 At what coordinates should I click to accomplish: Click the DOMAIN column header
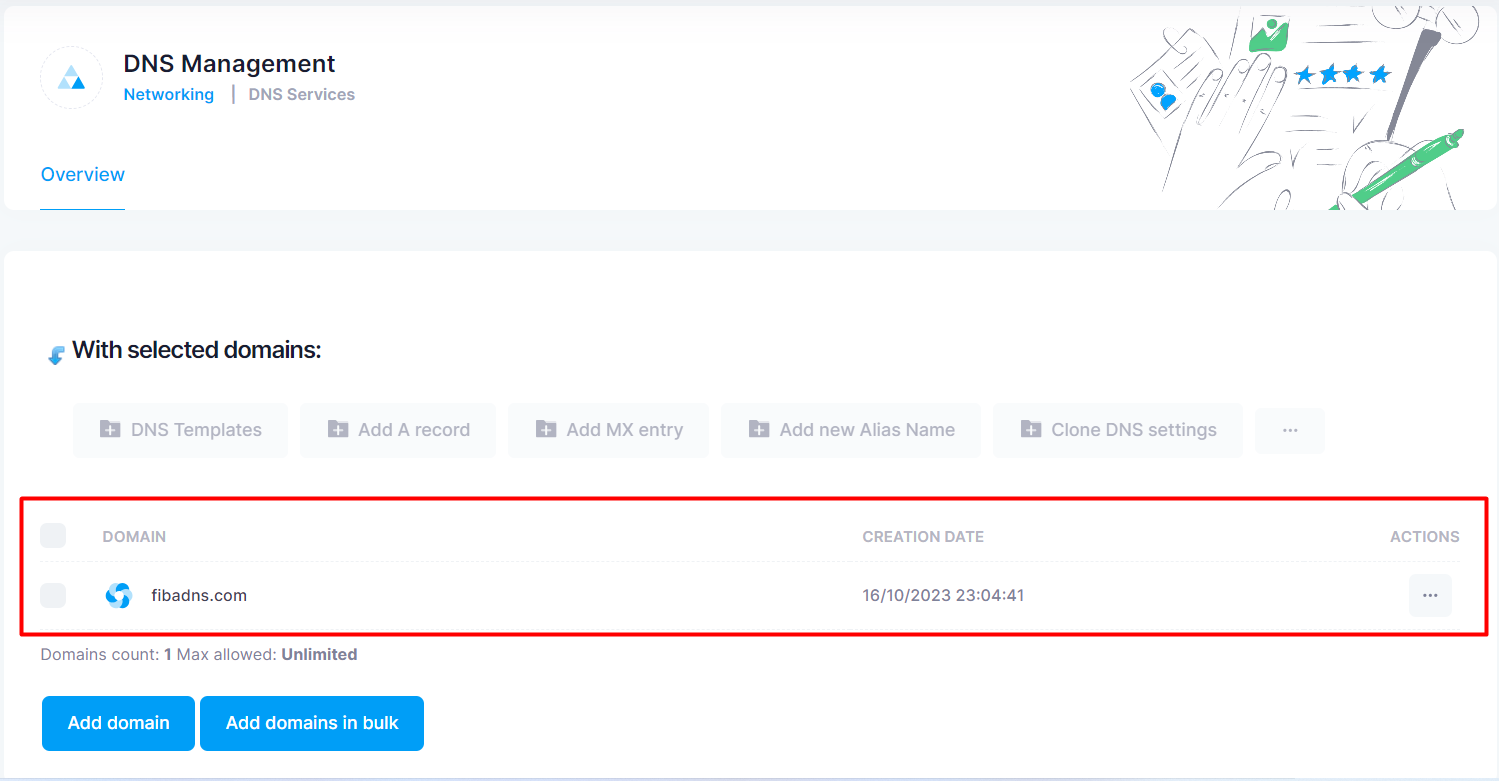click(x=134, y=537)
